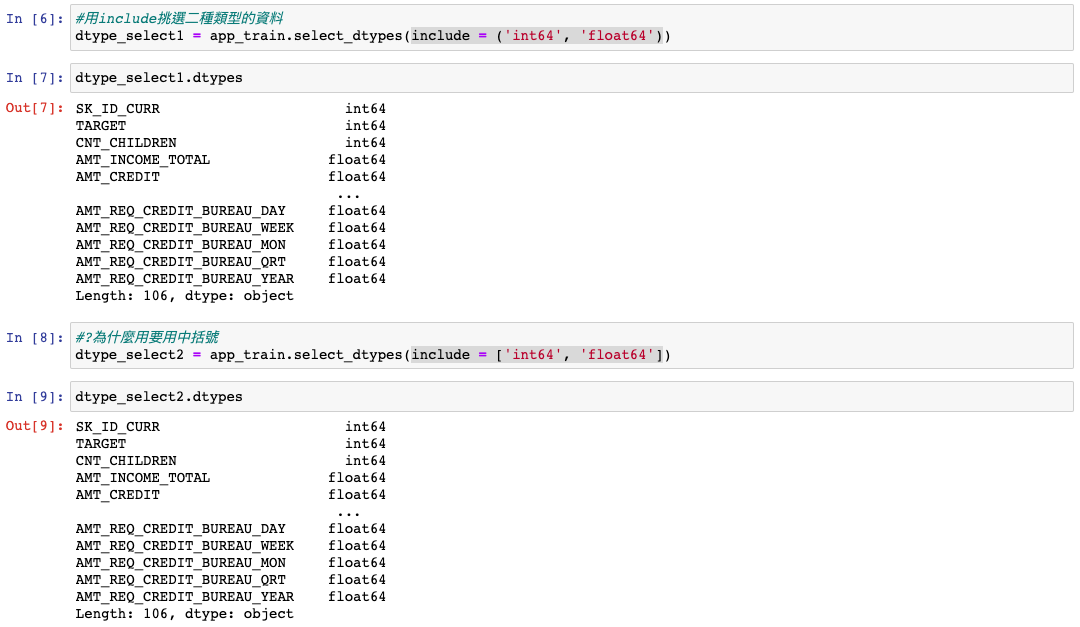Click 'AMT_REQ_CREDIT_BUREAU_MON' in the Out[9] output
This screenshot has width=1080, height=627.
pos(180,563)
